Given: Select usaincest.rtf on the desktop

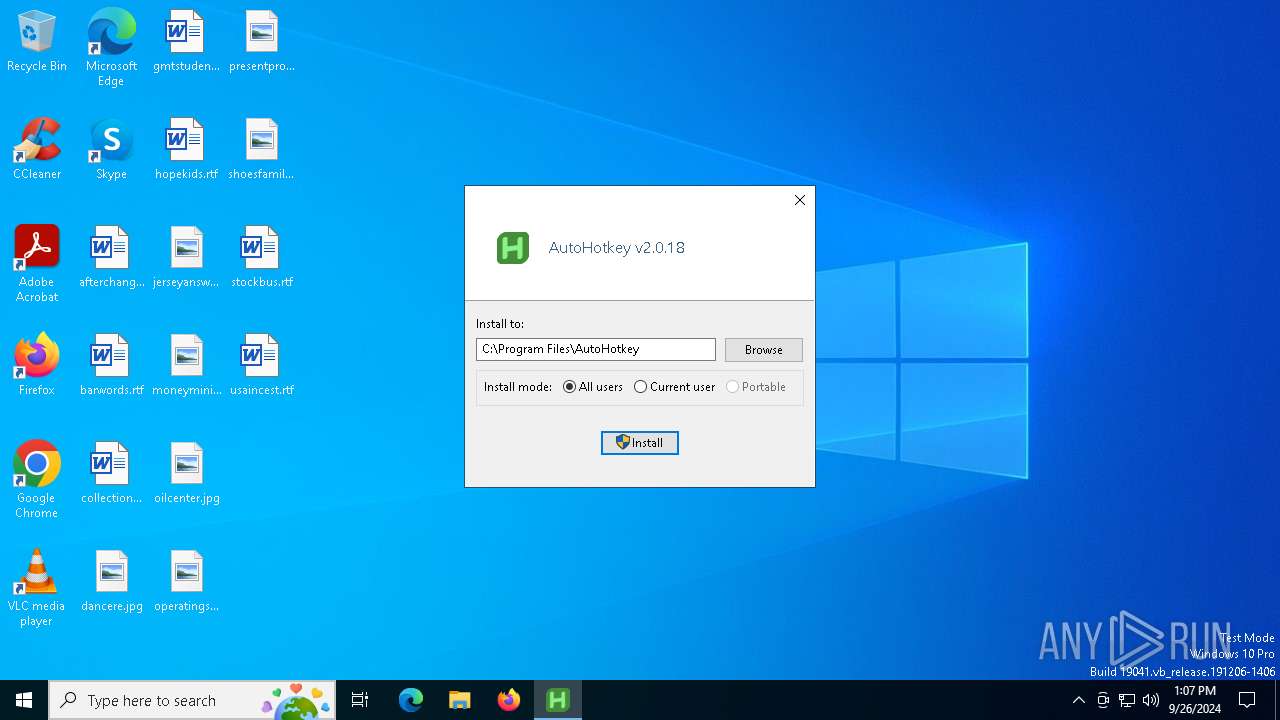Looking at the screenshot, I should [261, 366].
